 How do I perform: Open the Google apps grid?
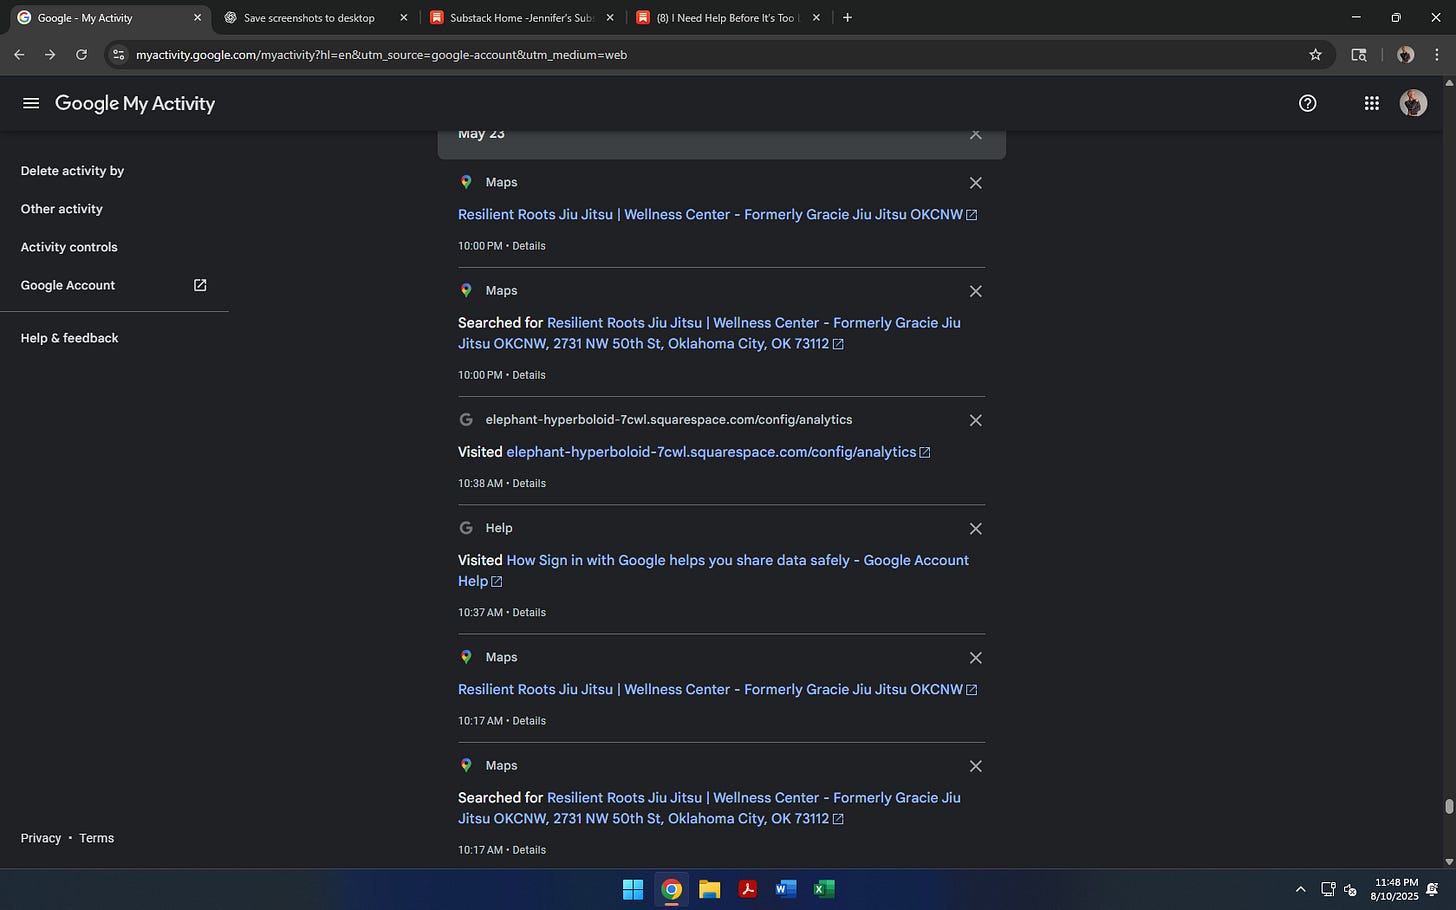tap(1371, 103)
